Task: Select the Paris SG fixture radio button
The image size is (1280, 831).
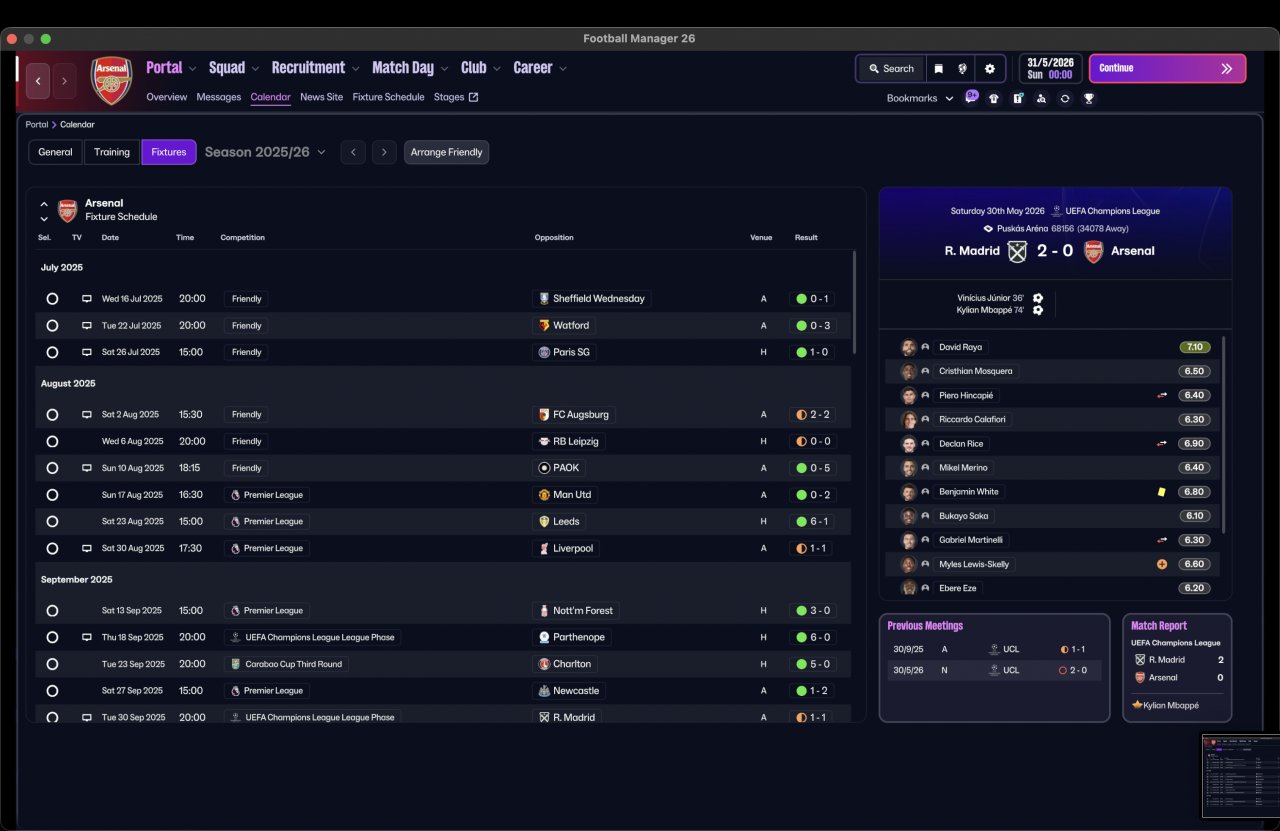Action: [x=52, y=353]
